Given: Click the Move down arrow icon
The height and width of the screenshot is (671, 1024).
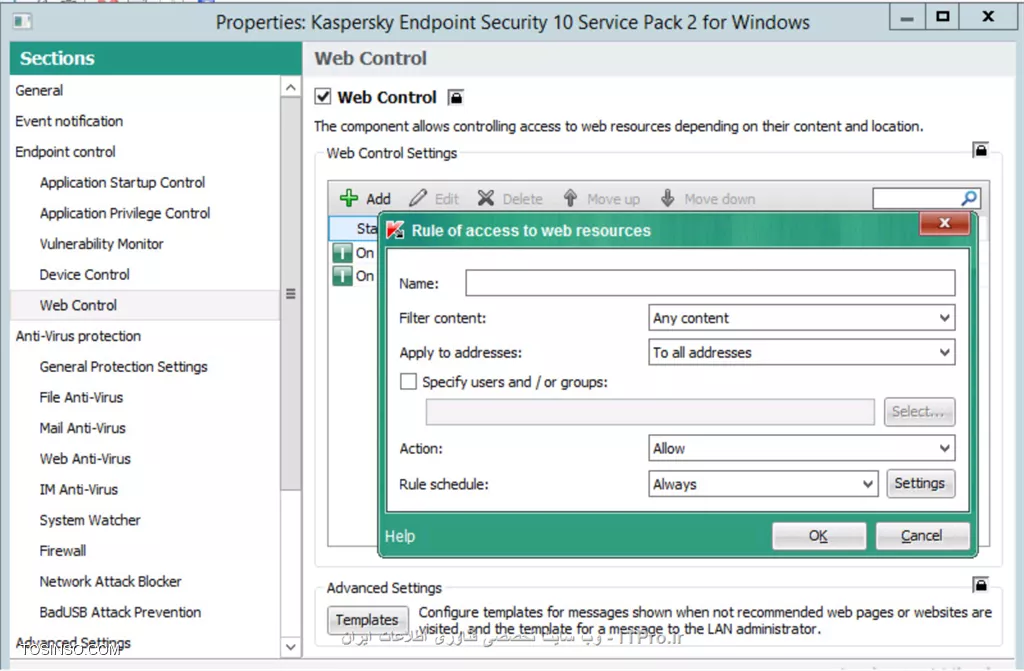Looking at the screenshot, I should pyautogui.click(x=667, y=198).
